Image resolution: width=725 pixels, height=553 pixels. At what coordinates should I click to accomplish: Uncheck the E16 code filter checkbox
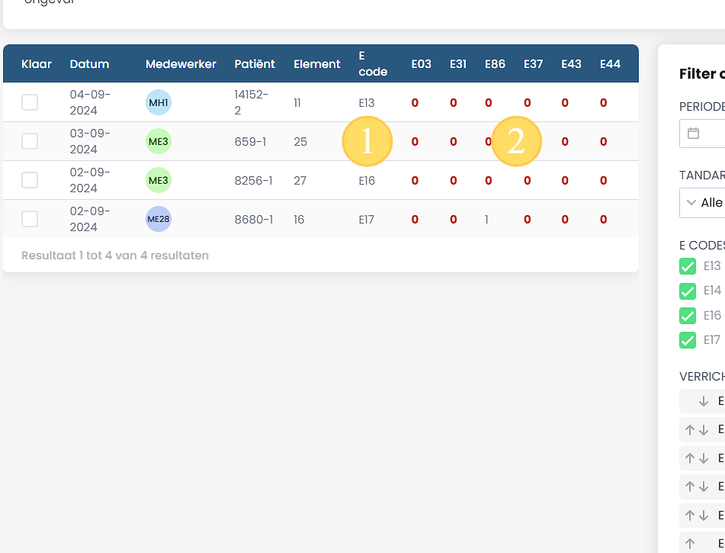coord(688,316)
